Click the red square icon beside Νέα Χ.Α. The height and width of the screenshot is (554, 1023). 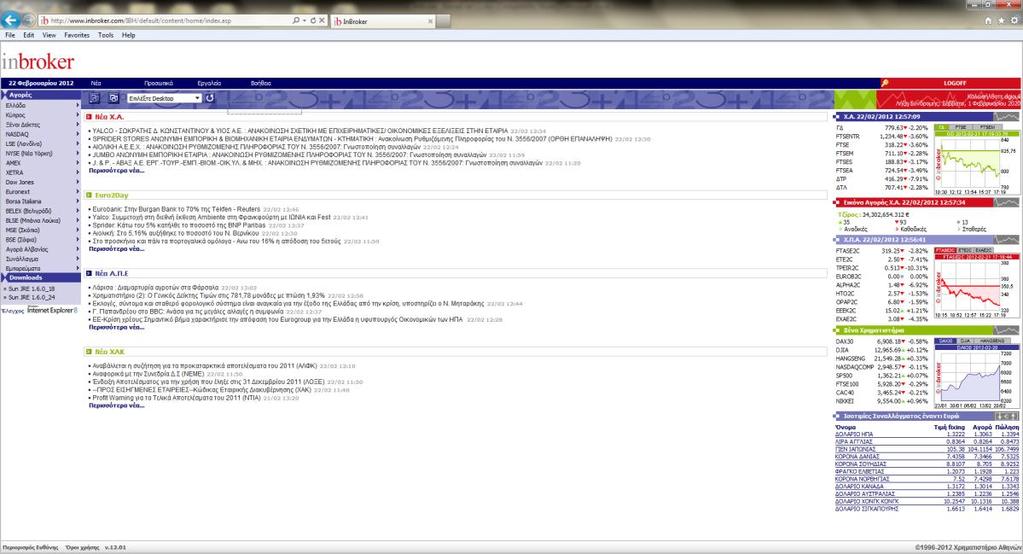[x=89, y=117]
